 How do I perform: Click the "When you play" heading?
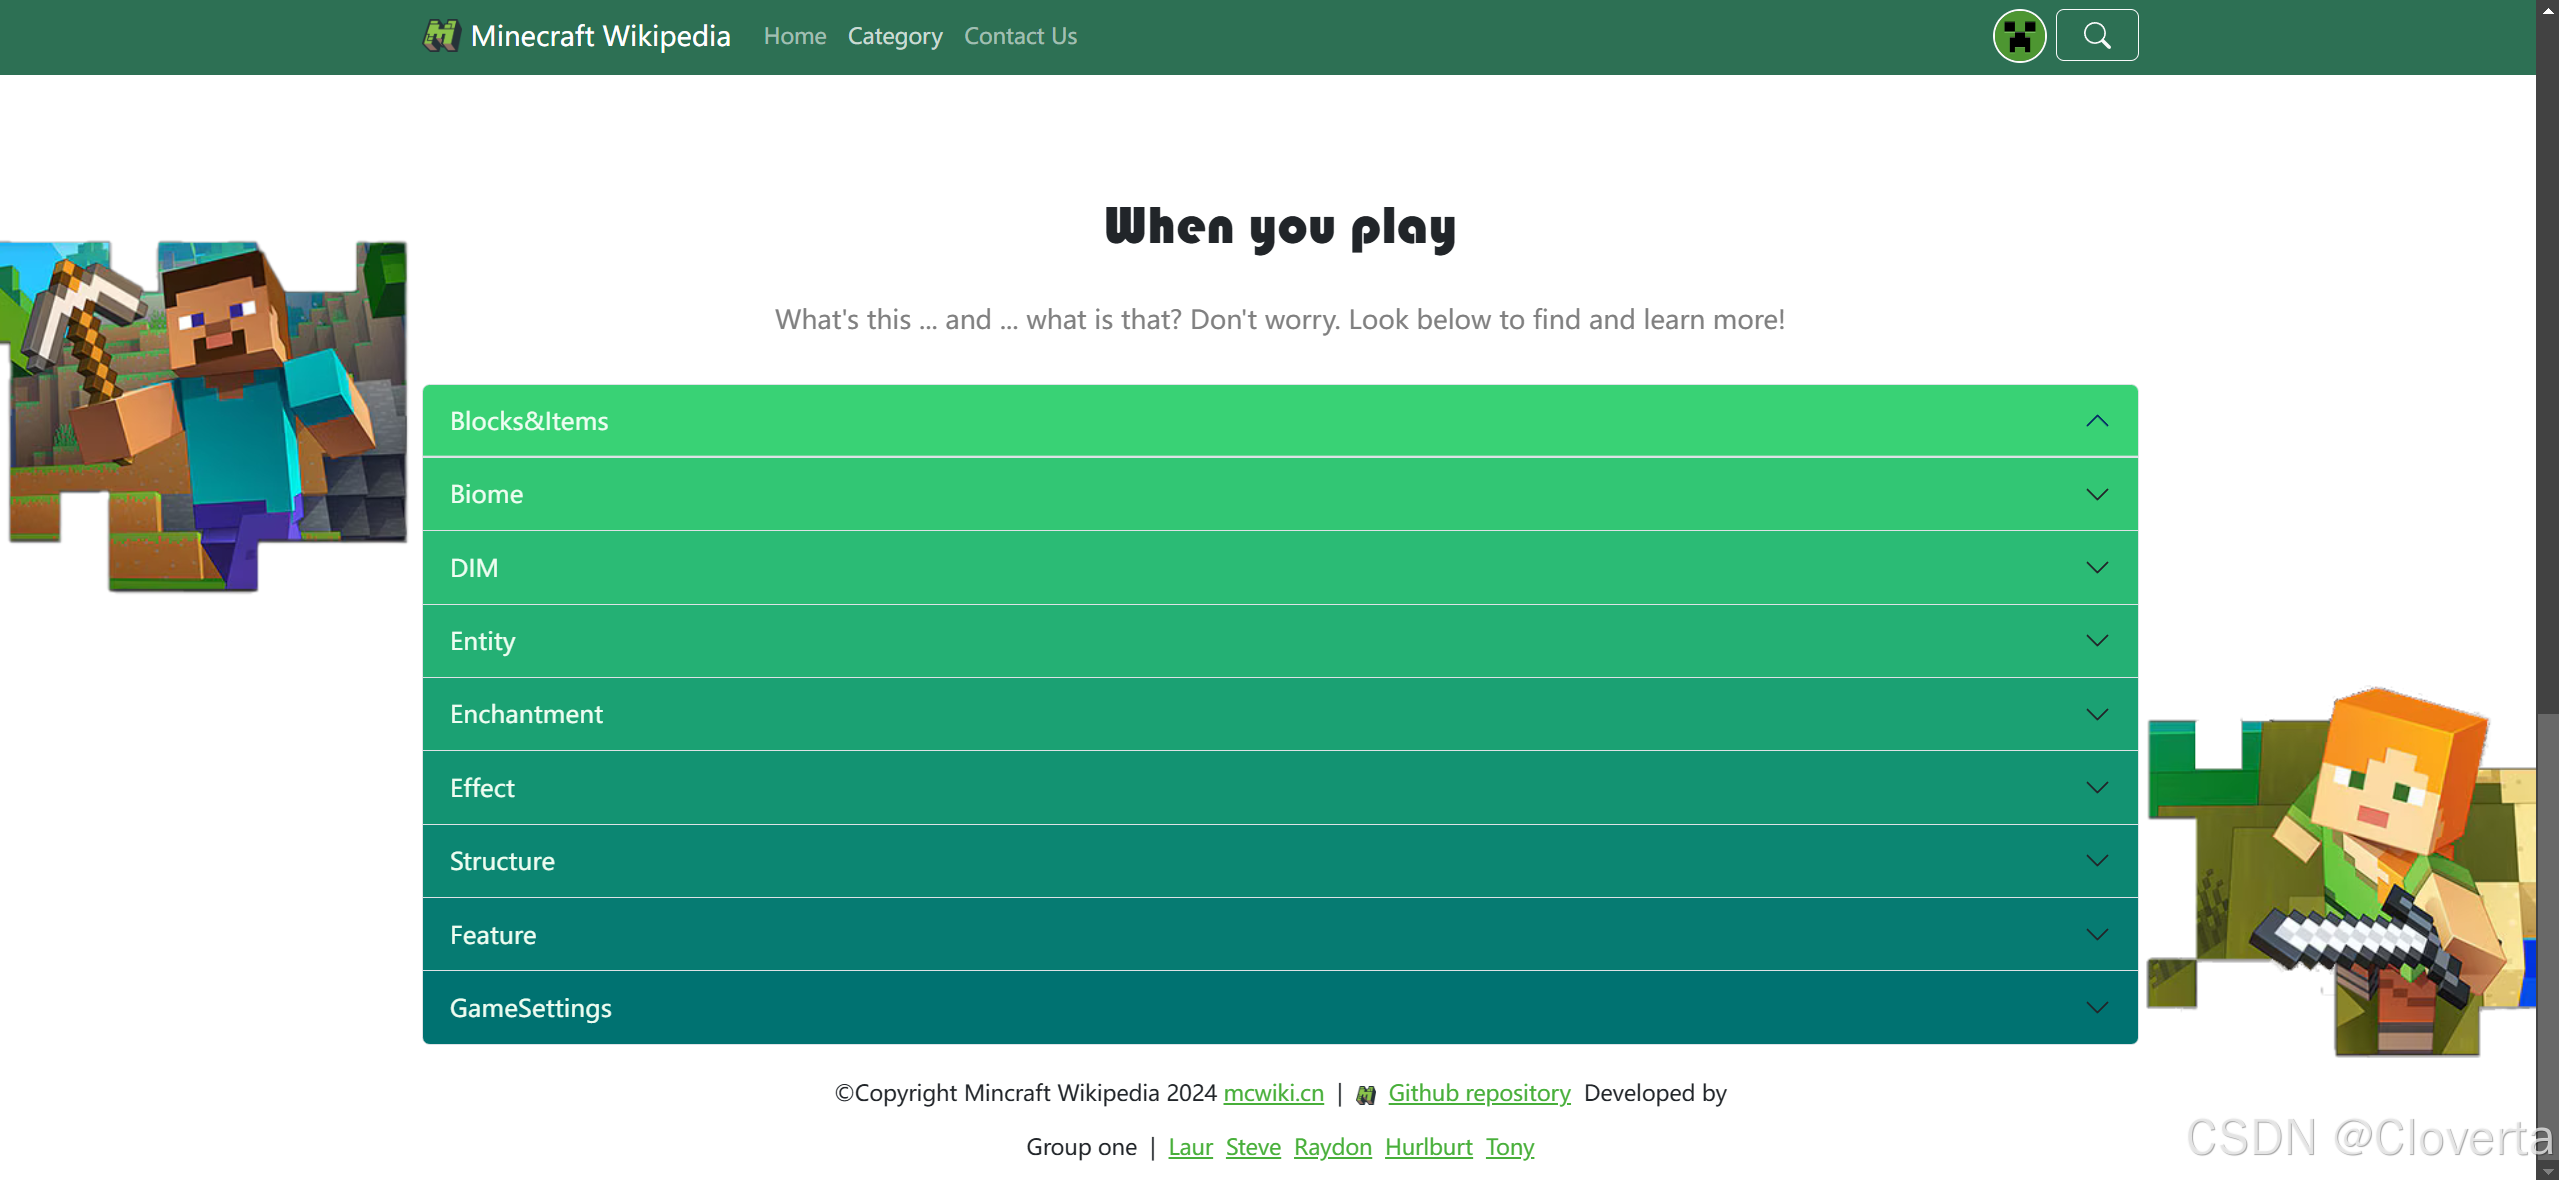[1280, 227]
